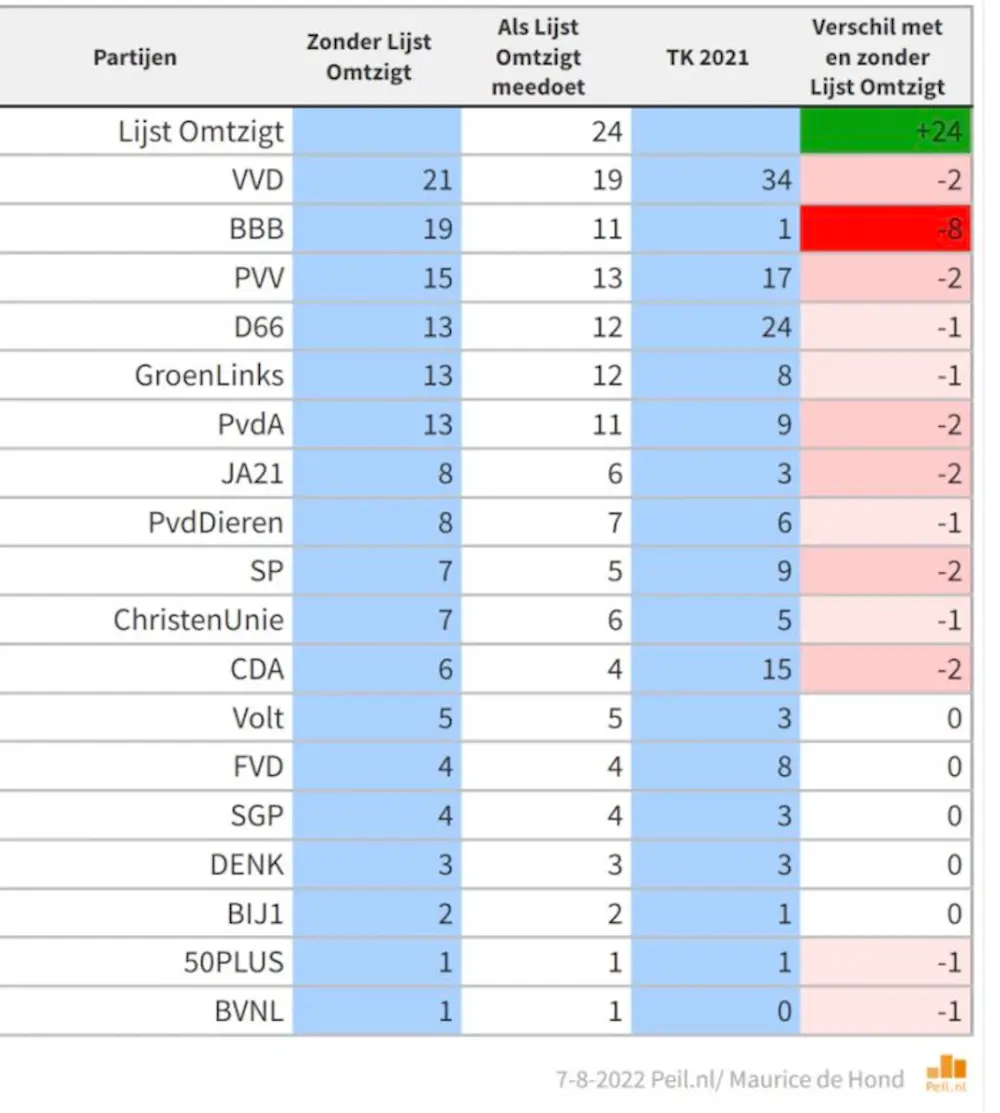This screenshot has width=1000, height=1113.
Task: Select the 24 seats Lijst Omtzigt cell
Action: pos(607,132)
